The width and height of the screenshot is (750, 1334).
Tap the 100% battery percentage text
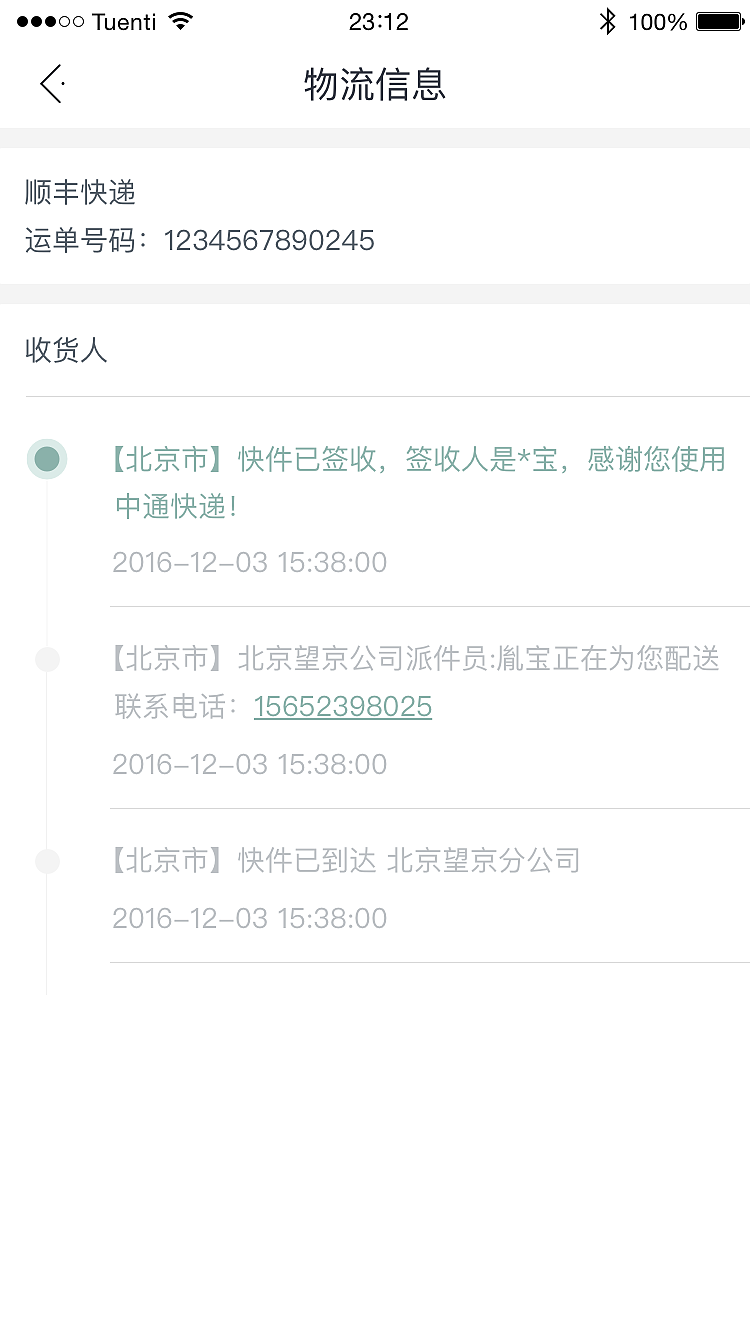(657, 22)
